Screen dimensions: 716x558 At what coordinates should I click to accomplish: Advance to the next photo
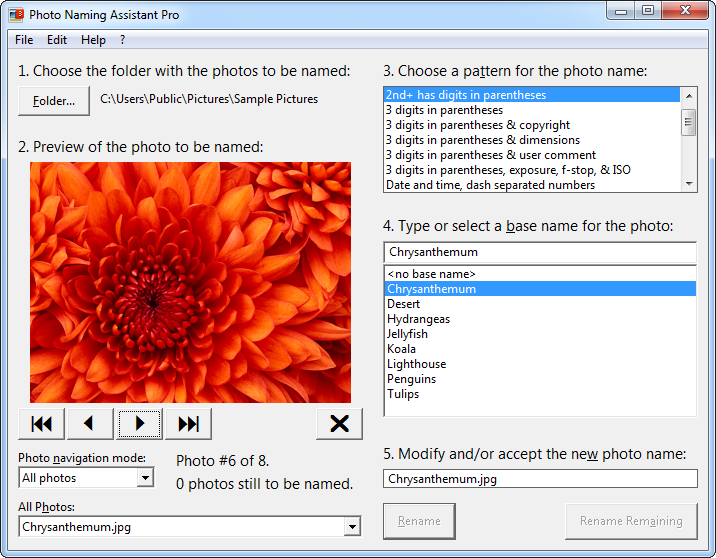pos(139,424)
